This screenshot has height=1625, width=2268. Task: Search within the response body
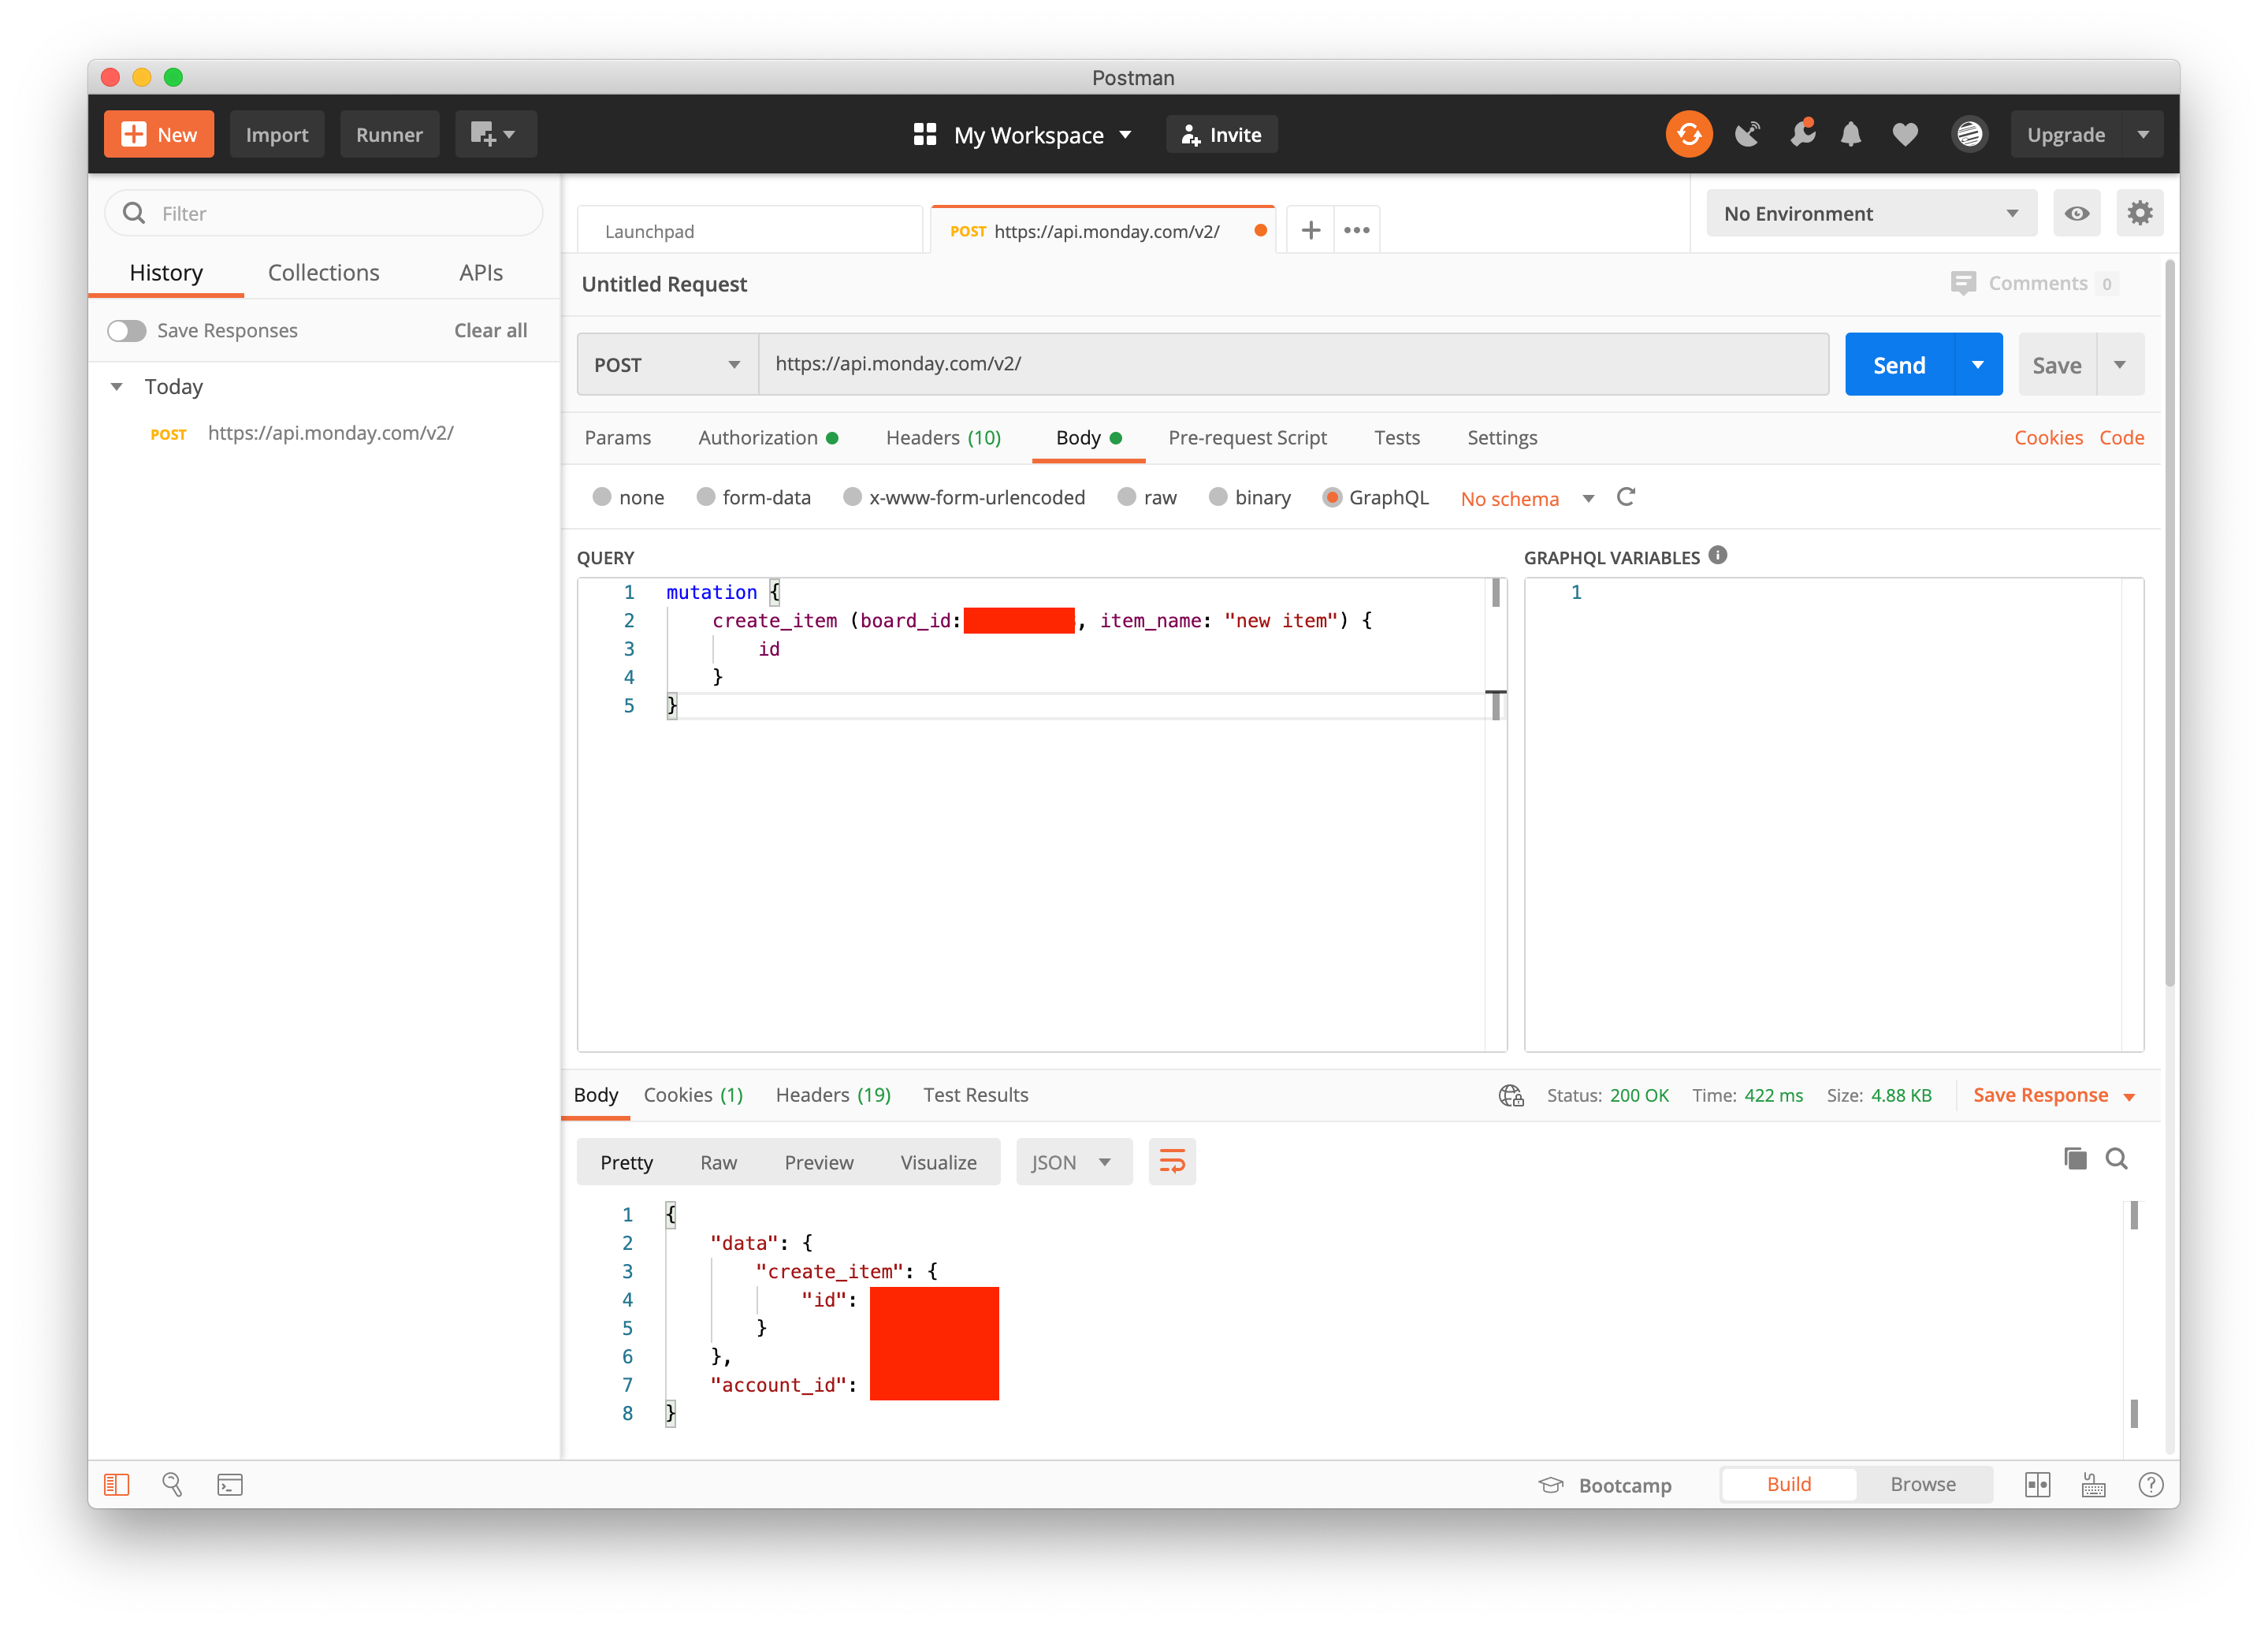pos(2116,1158)
